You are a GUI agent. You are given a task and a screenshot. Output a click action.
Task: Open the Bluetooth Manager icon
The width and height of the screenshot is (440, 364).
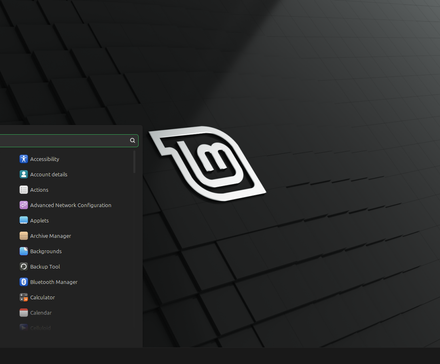click(x=24, y=282)
